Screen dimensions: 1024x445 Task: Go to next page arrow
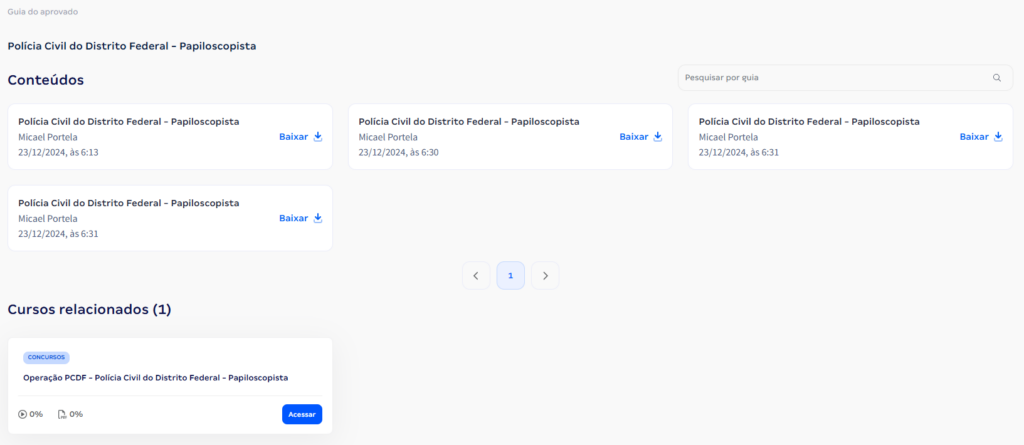[545, 276]
